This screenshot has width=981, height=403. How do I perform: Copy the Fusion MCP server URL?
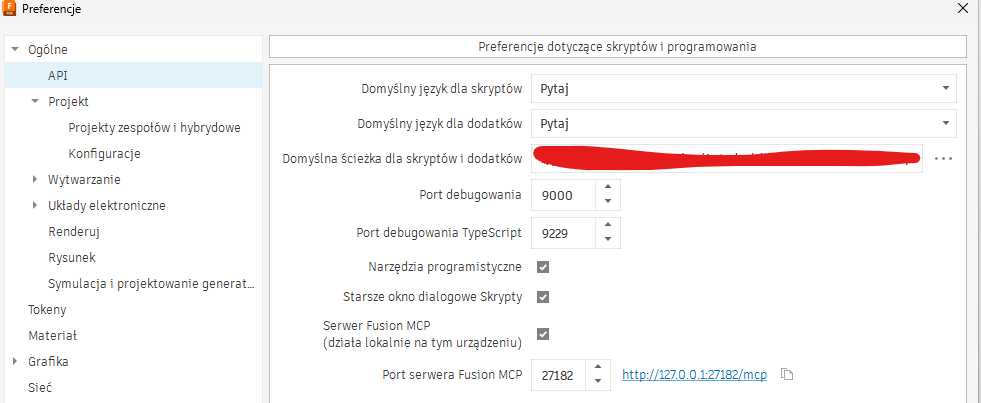coord(787,375)
